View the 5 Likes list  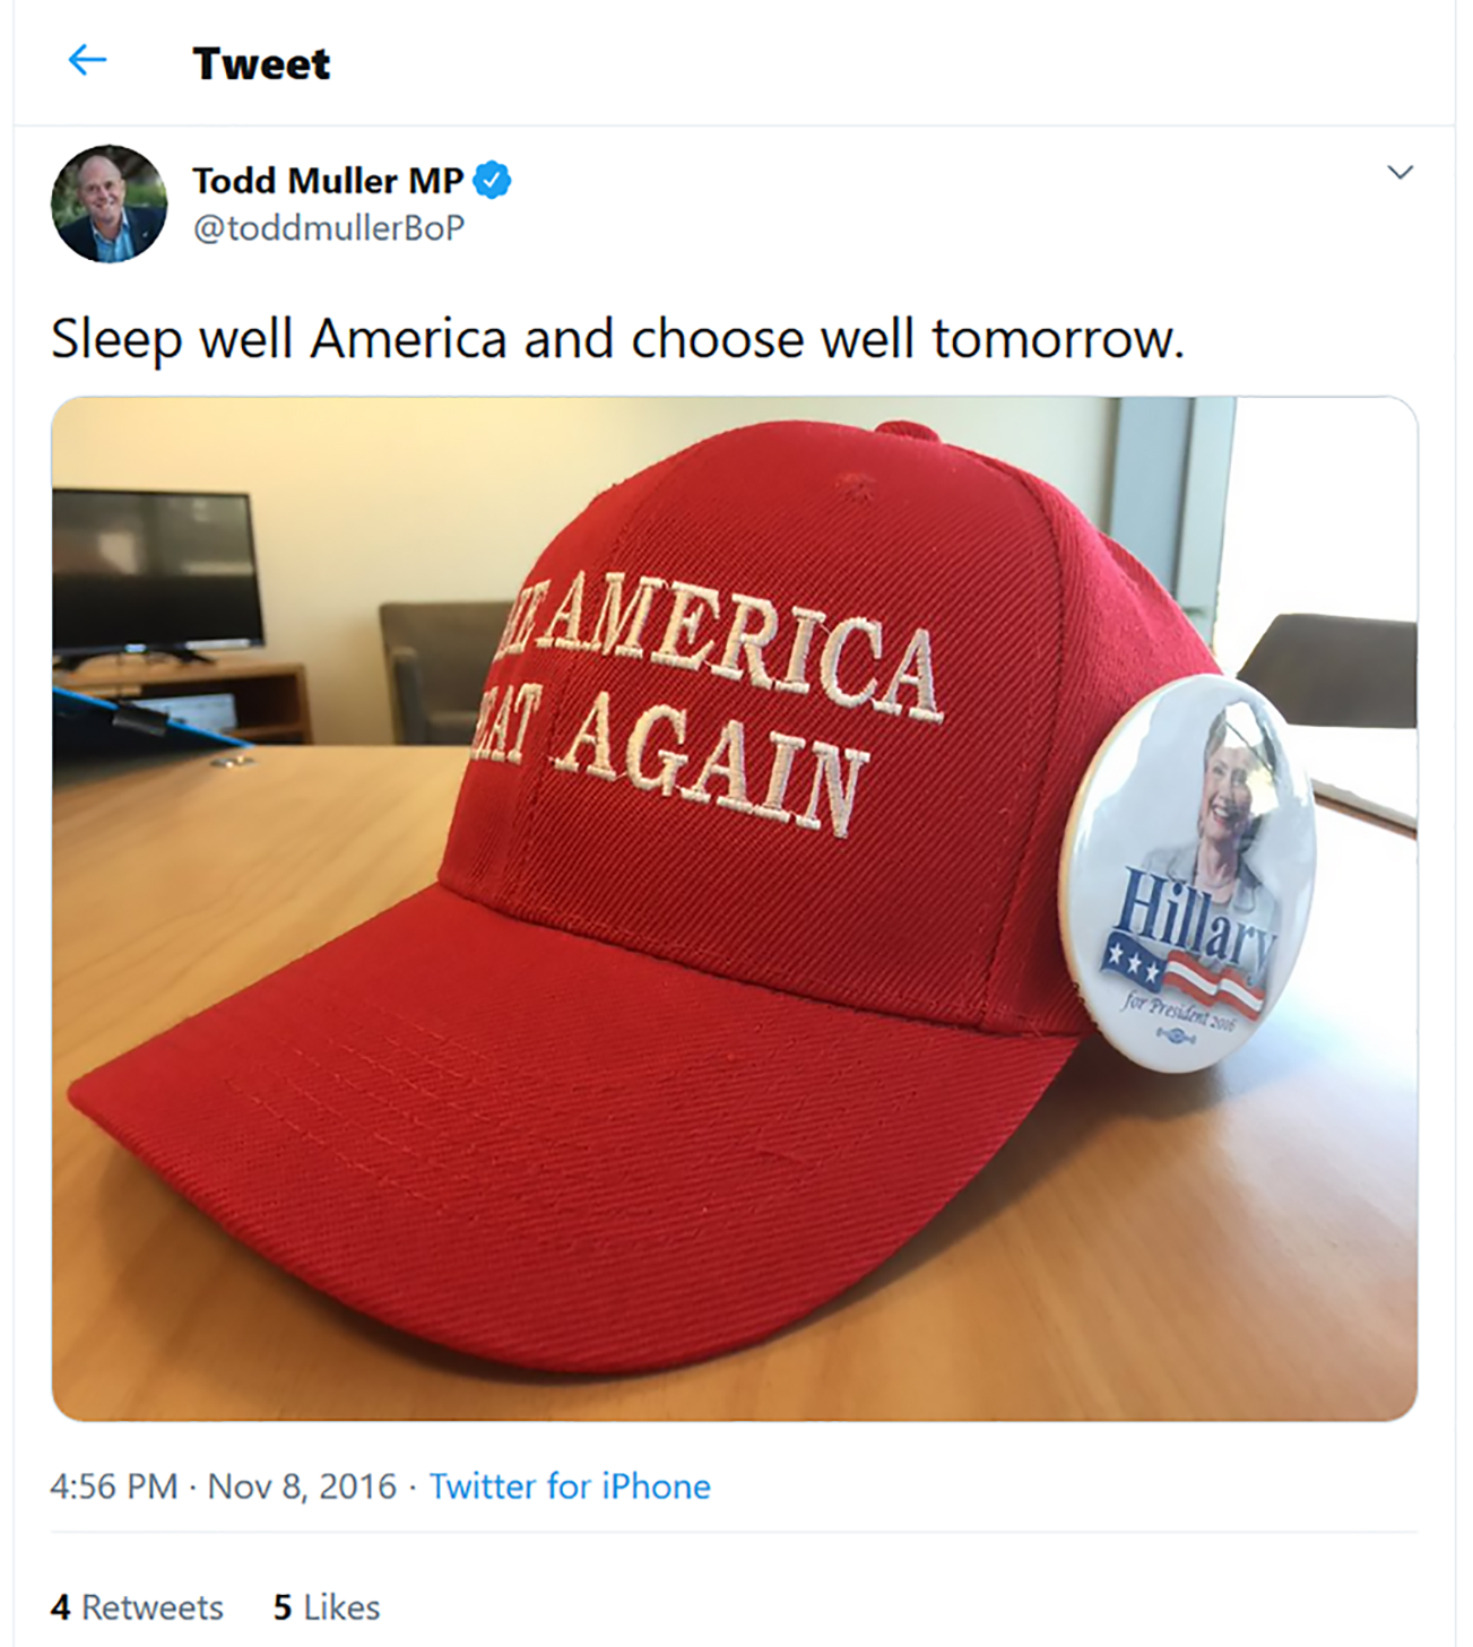coord(327,1607)
